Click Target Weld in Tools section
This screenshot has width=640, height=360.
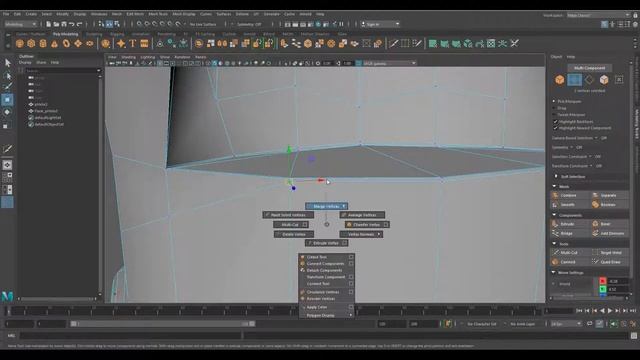point(610,253)
